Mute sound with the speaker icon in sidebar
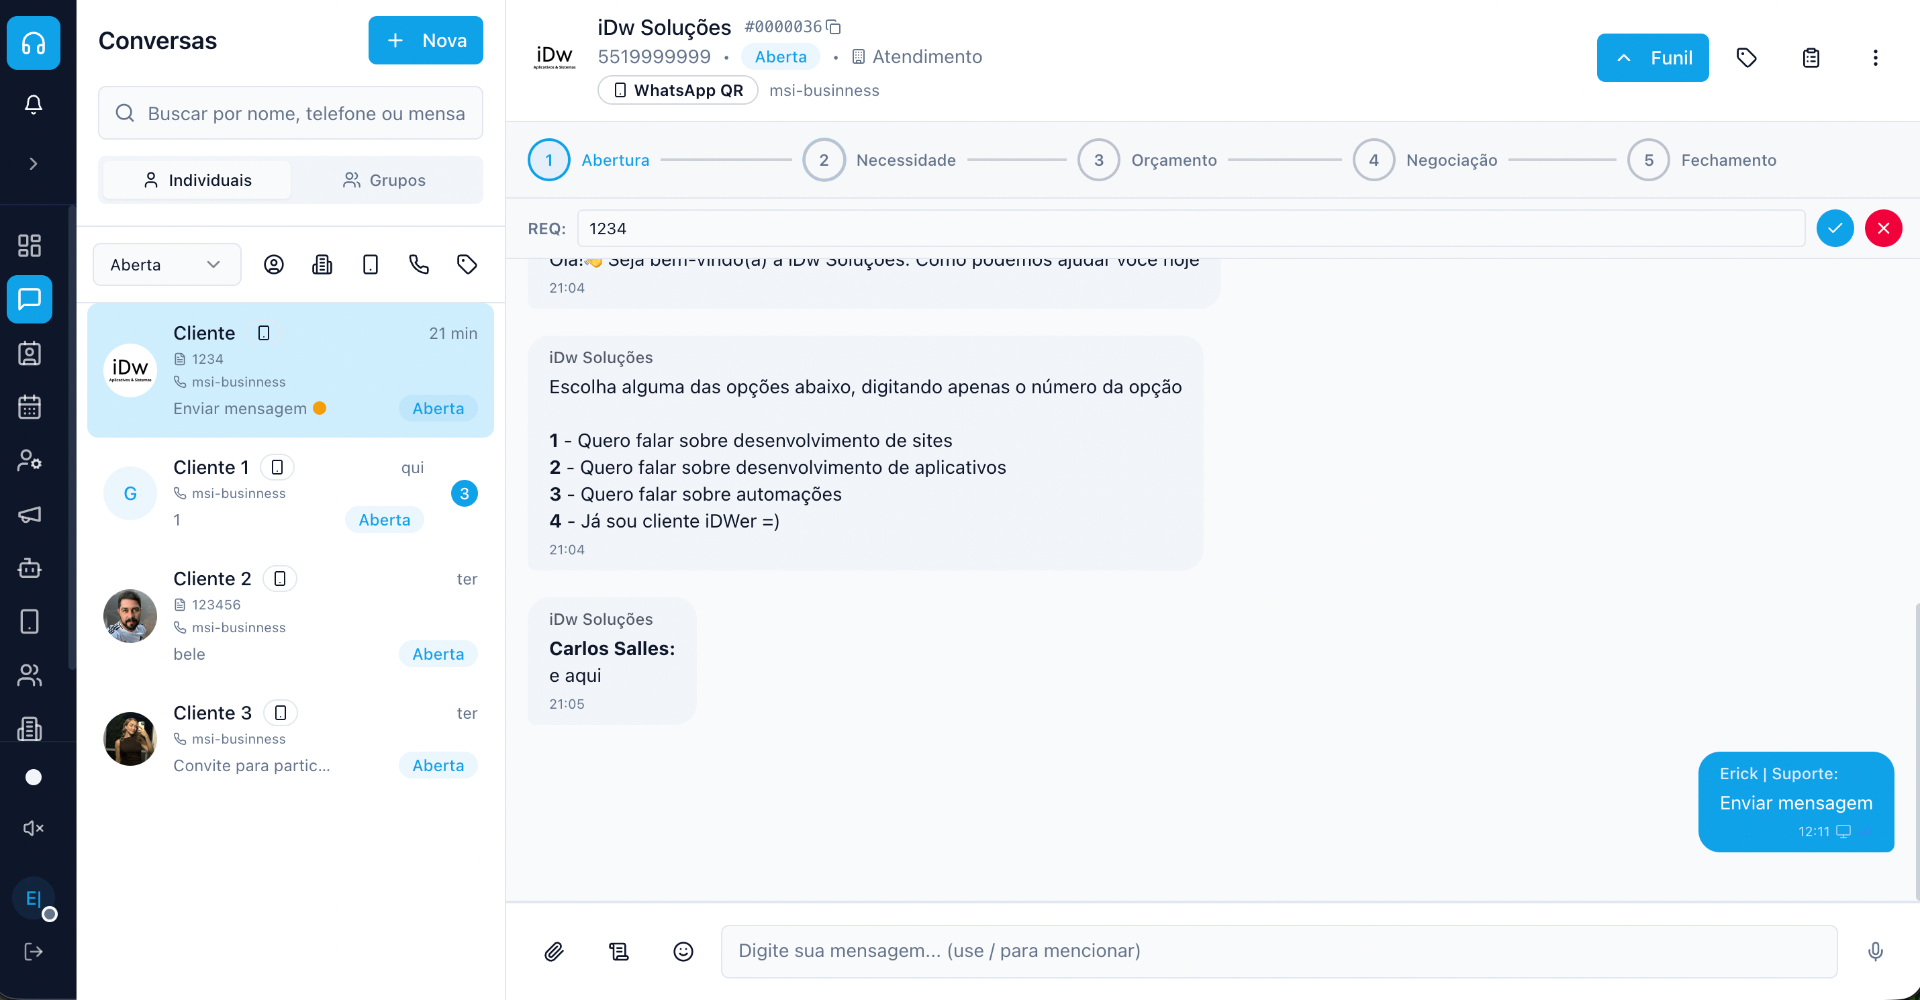 pos(33,828)
